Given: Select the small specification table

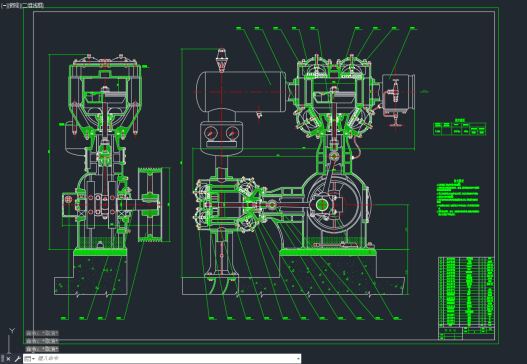Looking at the screenshot, I should [x=459, y=128].
